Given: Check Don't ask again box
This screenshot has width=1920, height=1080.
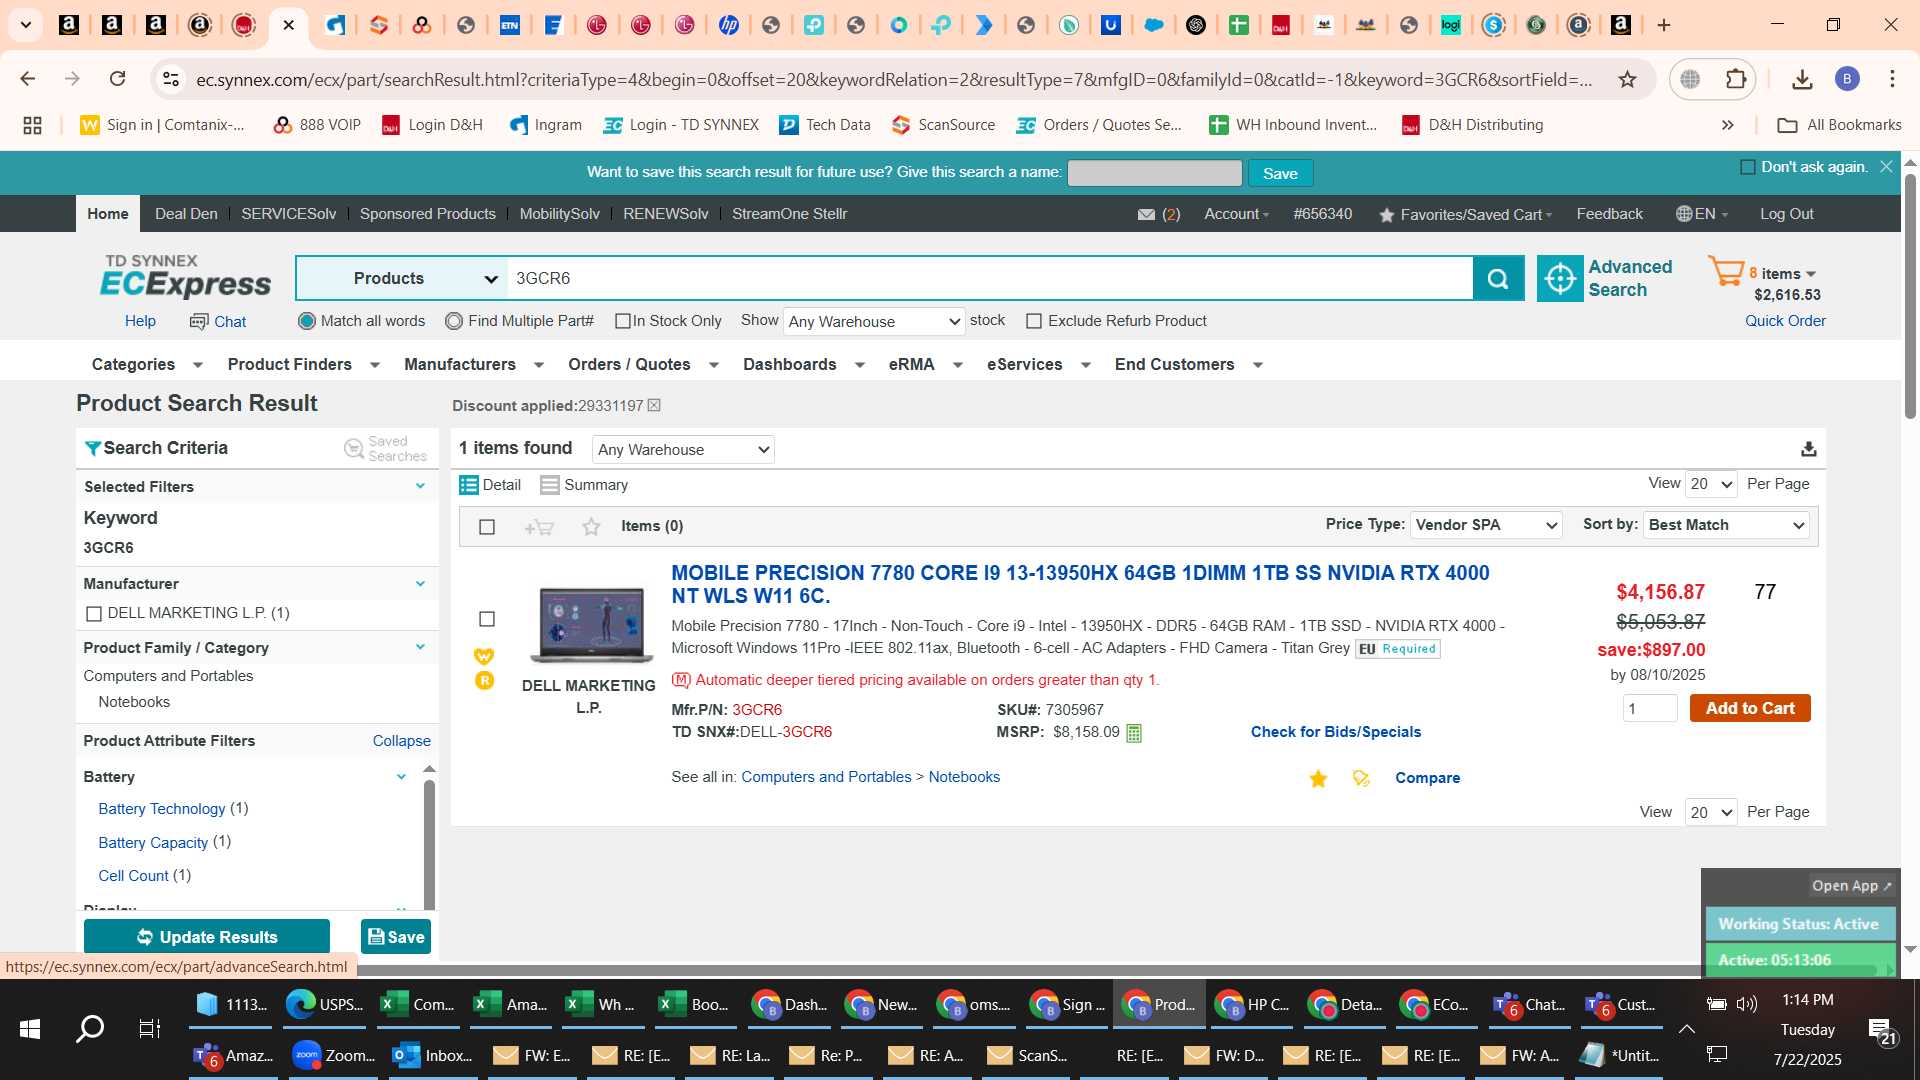Looking at the screenshot, I should click(1748, 167).
